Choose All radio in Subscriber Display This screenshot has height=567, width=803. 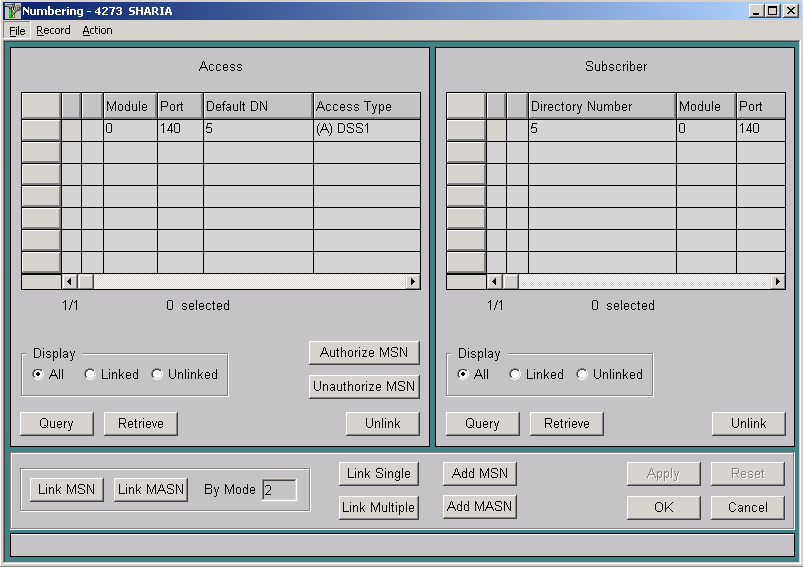coord(463,374)
